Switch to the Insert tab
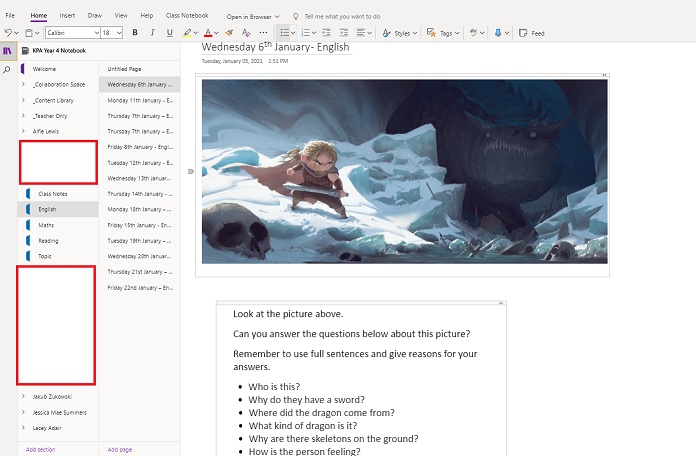This screenshot has height=456, width=696. 67,16
